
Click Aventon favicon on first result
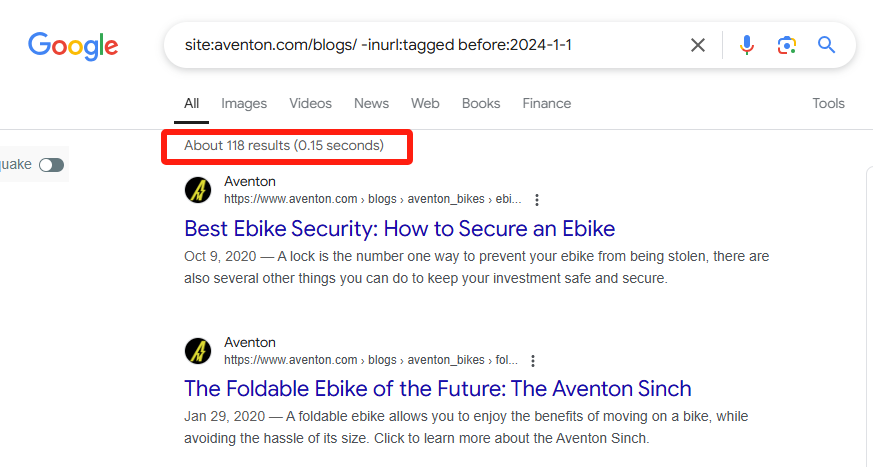tap(198, 191)
